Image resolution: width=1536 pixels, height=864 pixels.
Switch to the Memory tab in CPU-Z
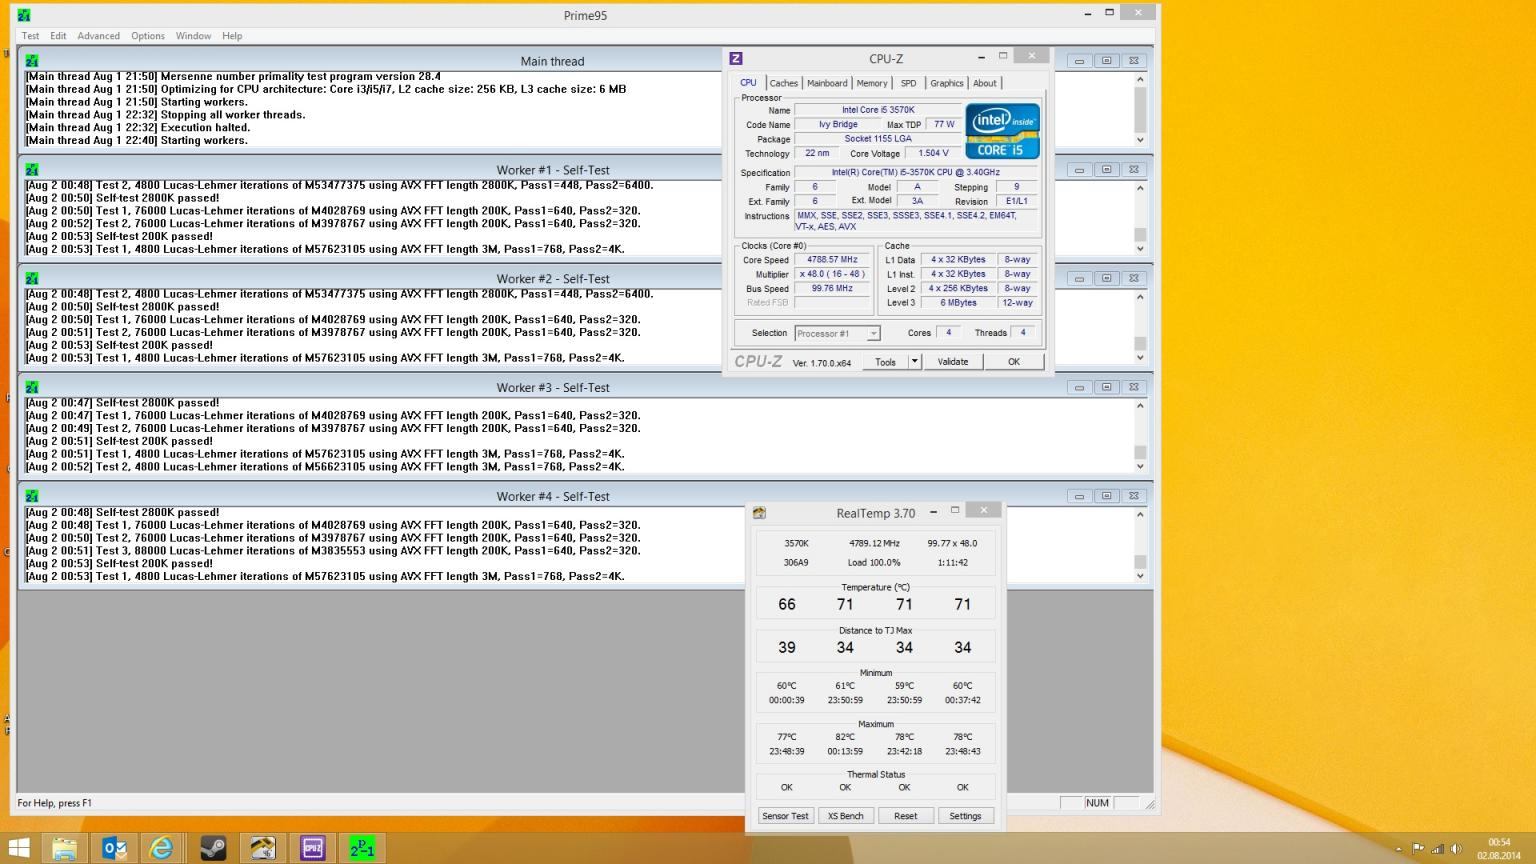[872, 83]
